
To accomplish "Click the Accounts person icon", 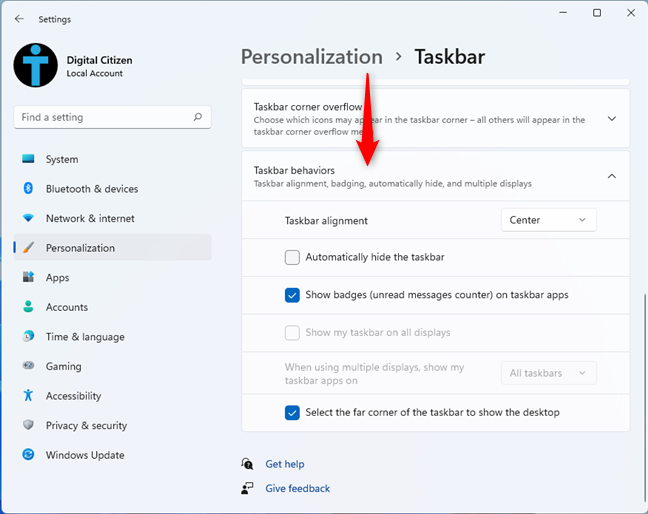I will [x=28, y=307].
